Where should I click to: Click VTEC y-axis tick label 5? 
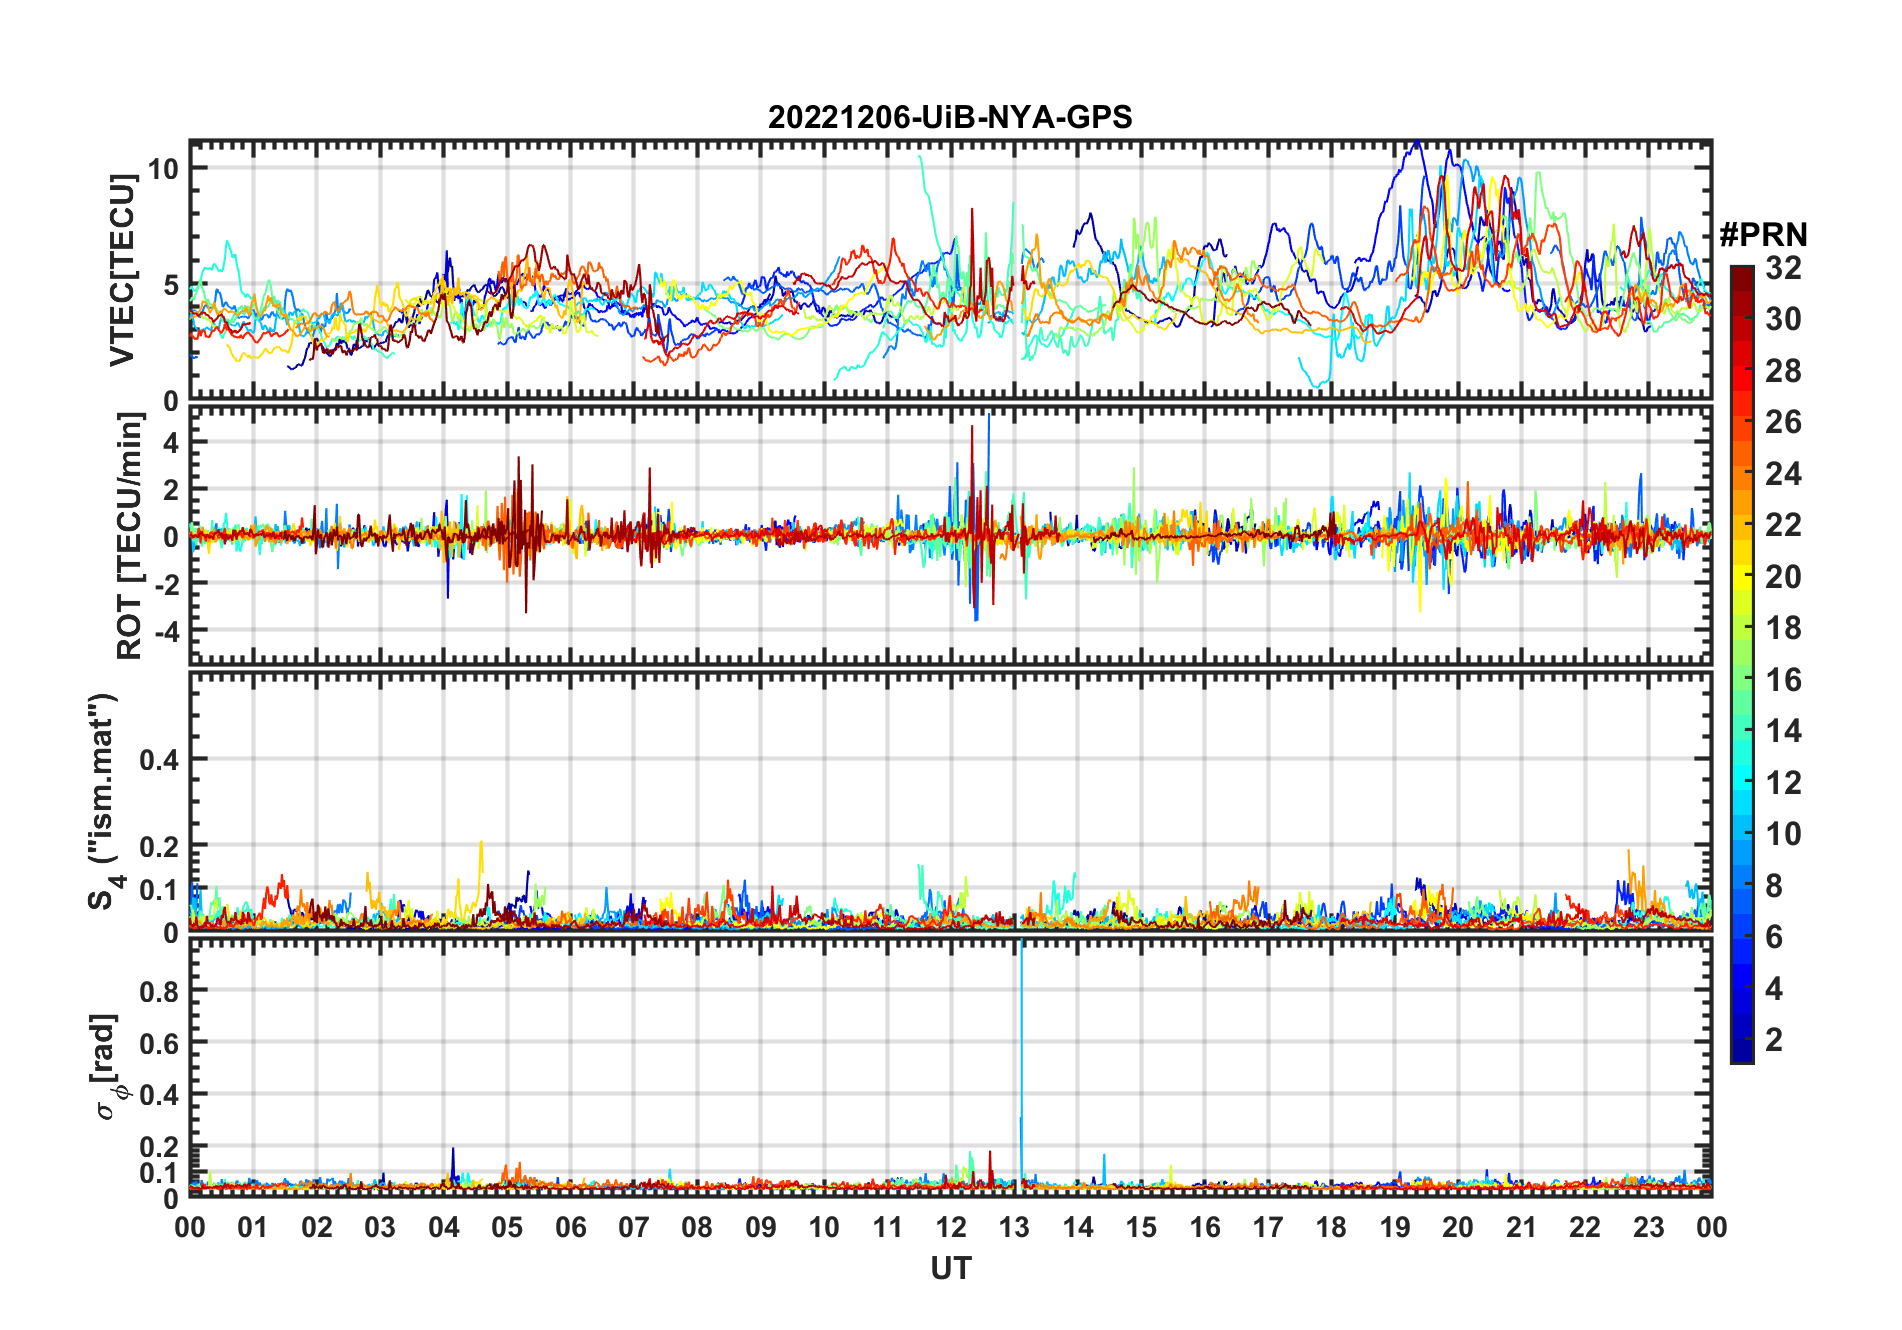[171, 285]
